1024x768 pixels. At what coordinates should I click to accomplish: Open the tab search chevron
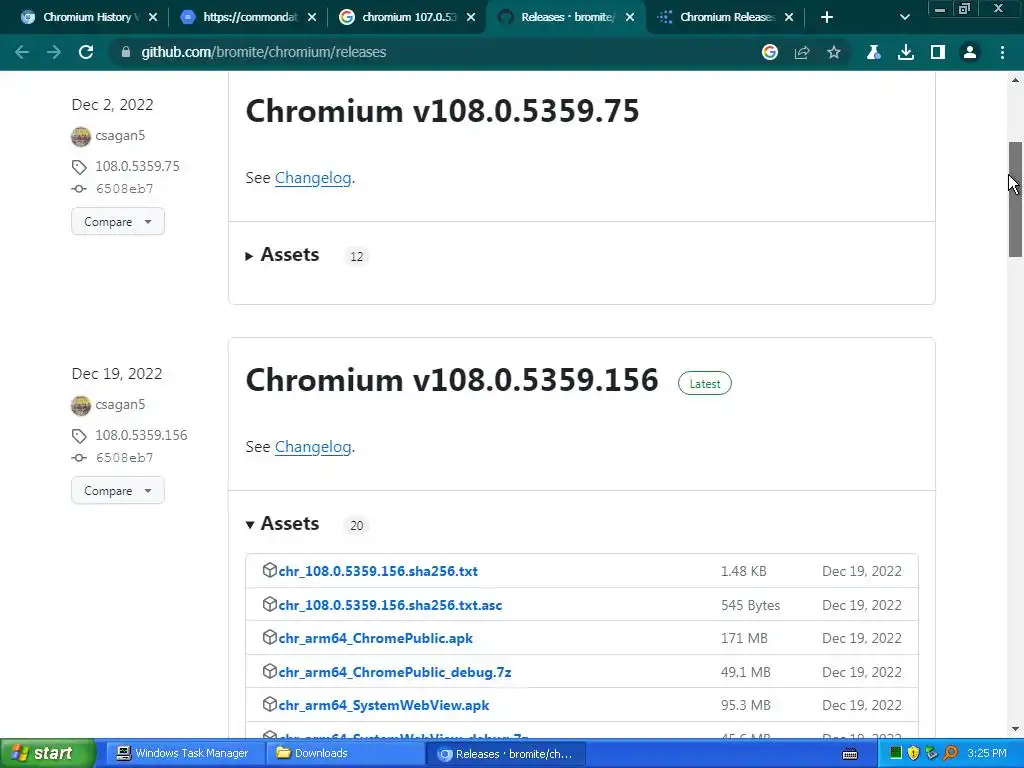tap(904, 17)
